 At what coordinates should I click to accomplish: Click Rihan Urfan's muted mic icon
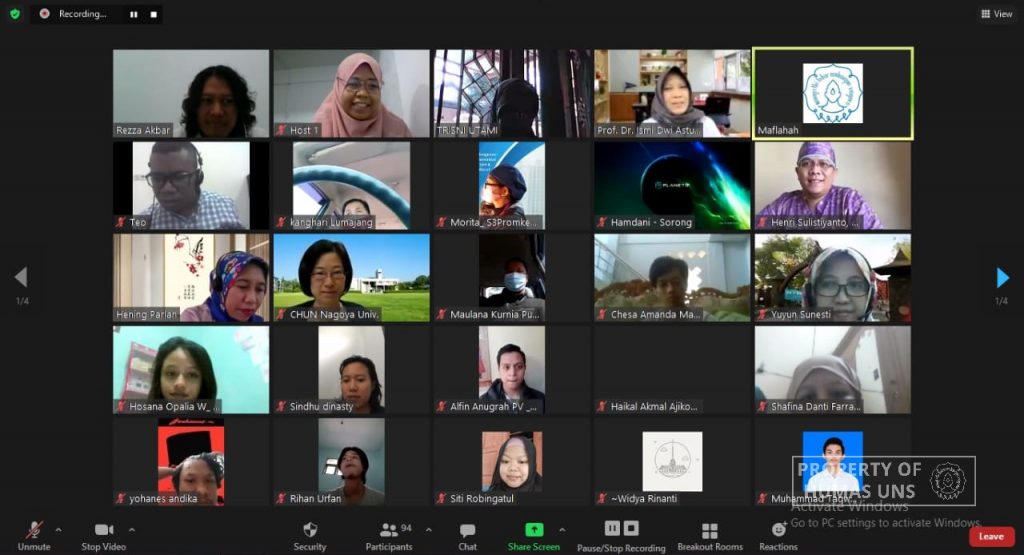click(281, 498)
